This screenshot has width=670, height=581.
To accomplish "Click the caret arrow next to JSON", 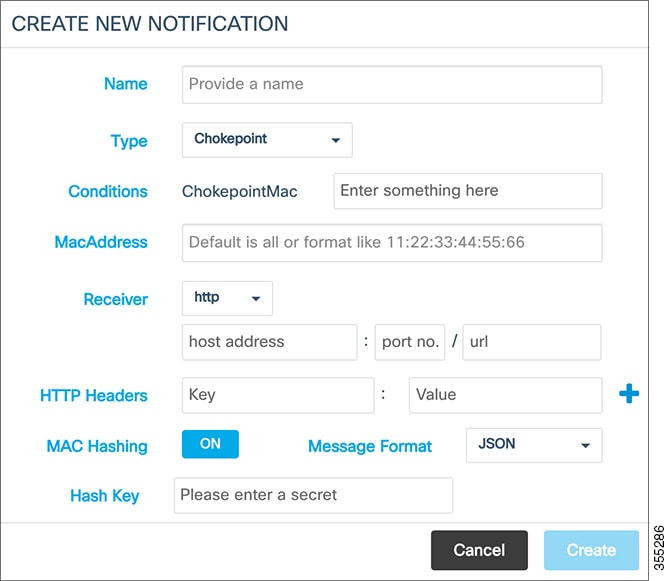I will [x=585, y=446].
